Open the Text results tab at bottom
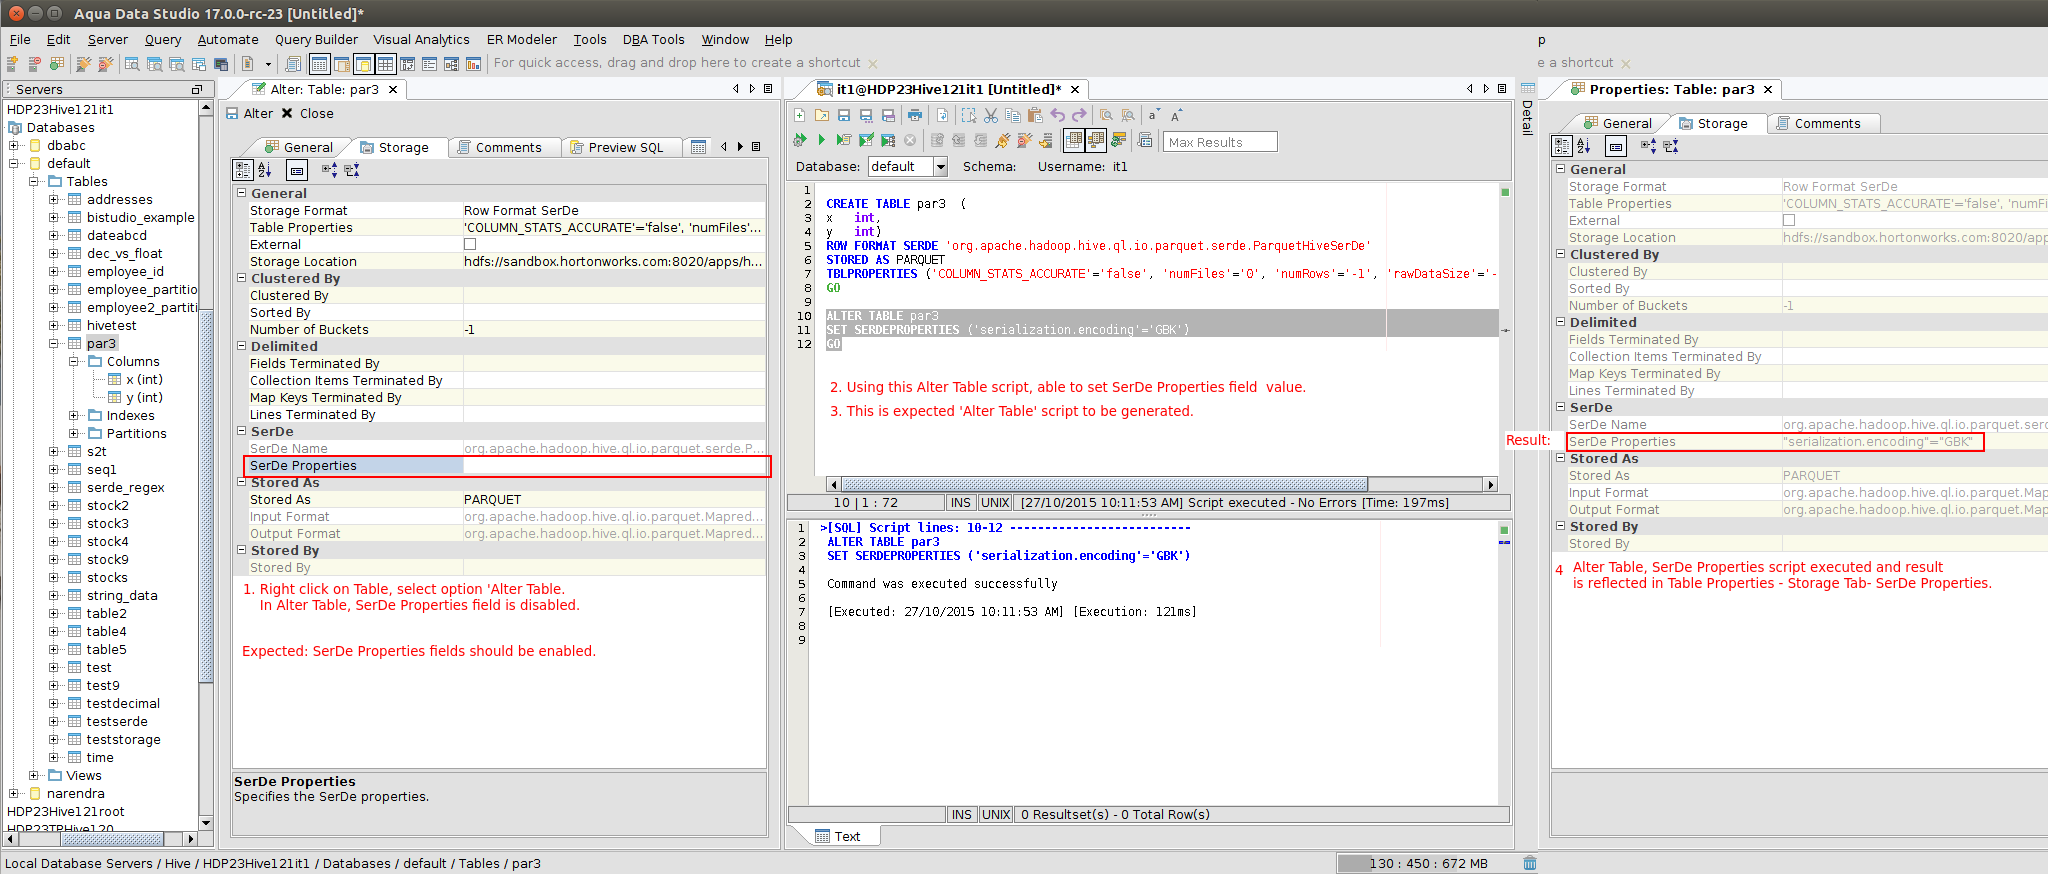The height and width of the screenshot is (877, 2048). coord(838,837)
